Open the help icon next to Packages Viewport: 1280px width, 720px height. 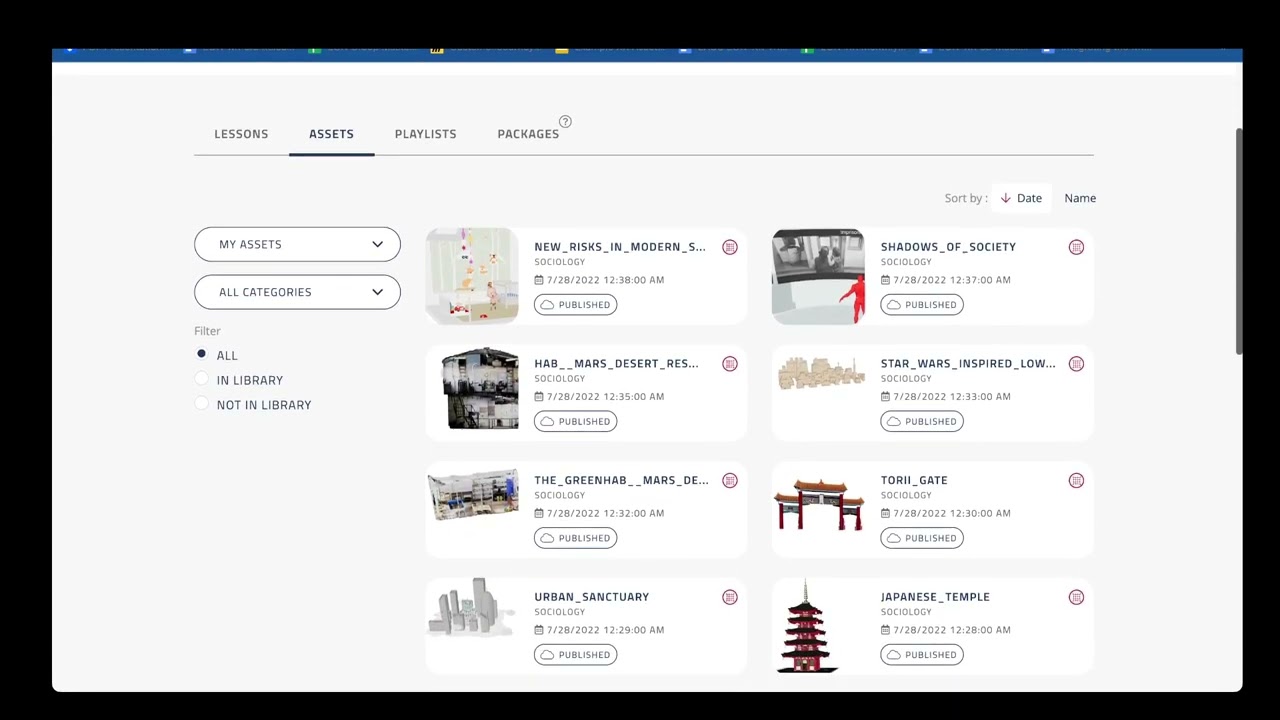(565, 122)
